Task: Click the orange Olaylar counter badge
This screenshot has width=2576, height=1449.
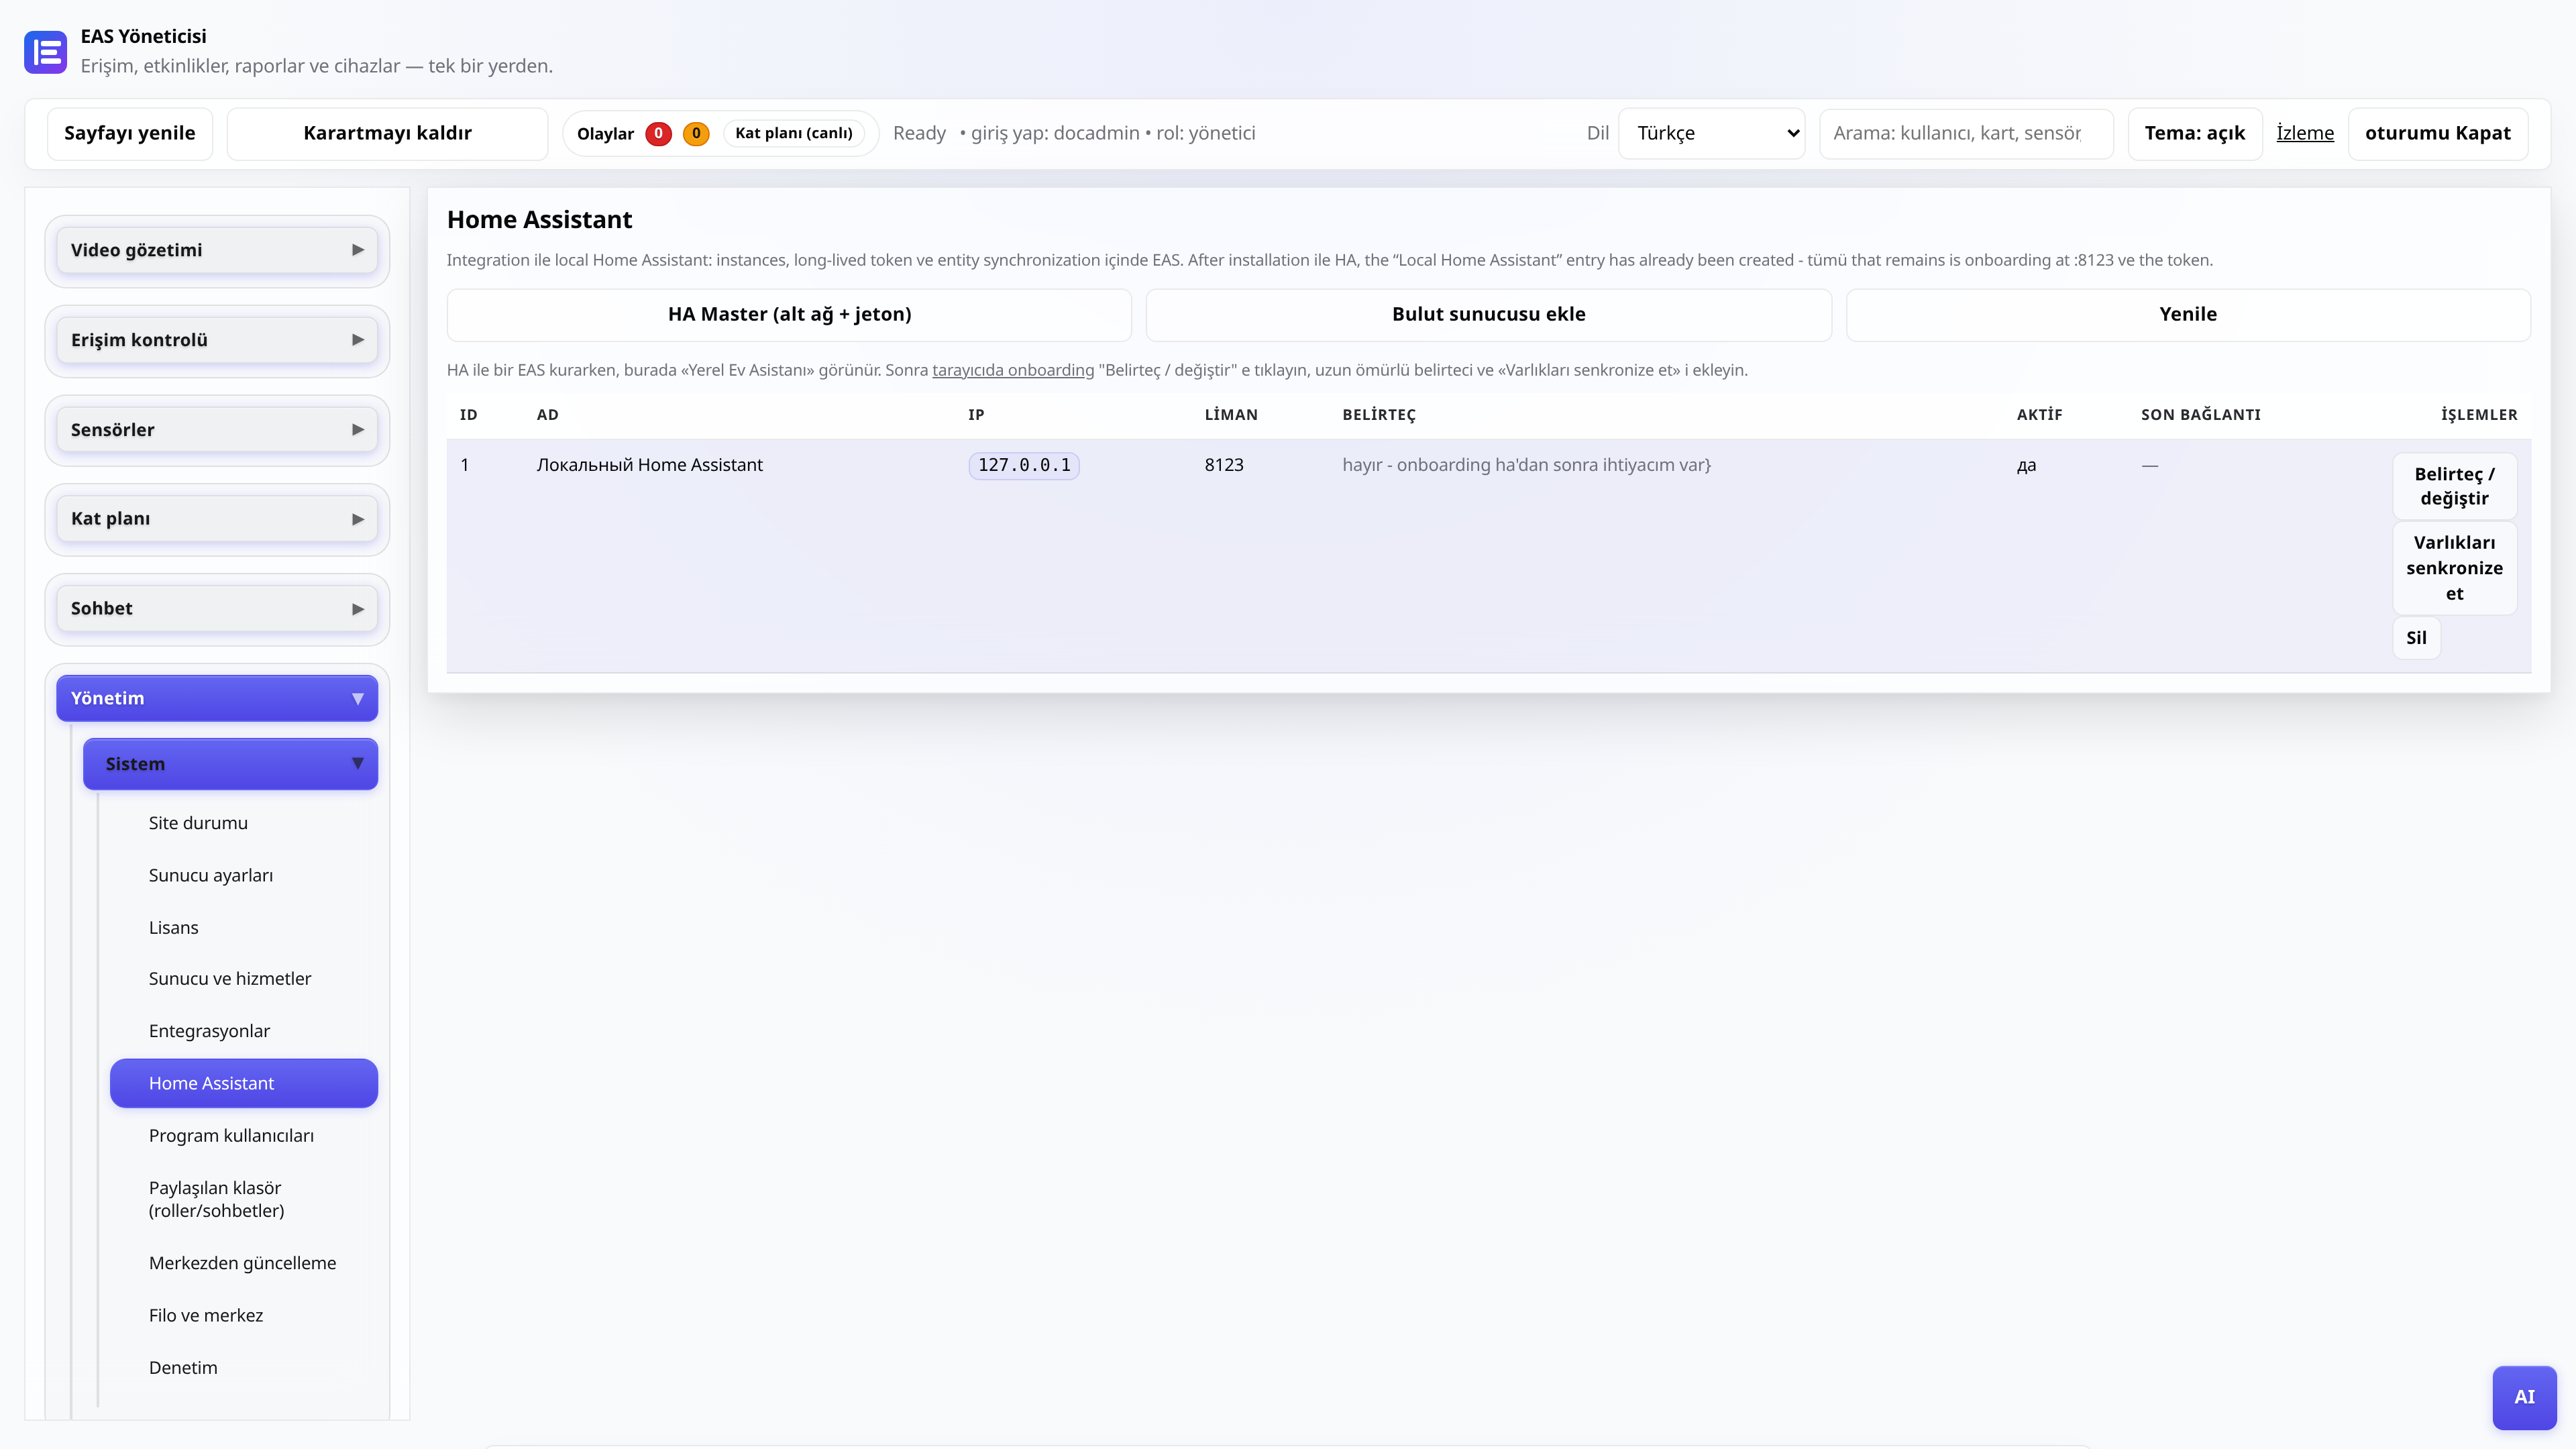Action: click(696, 134)
